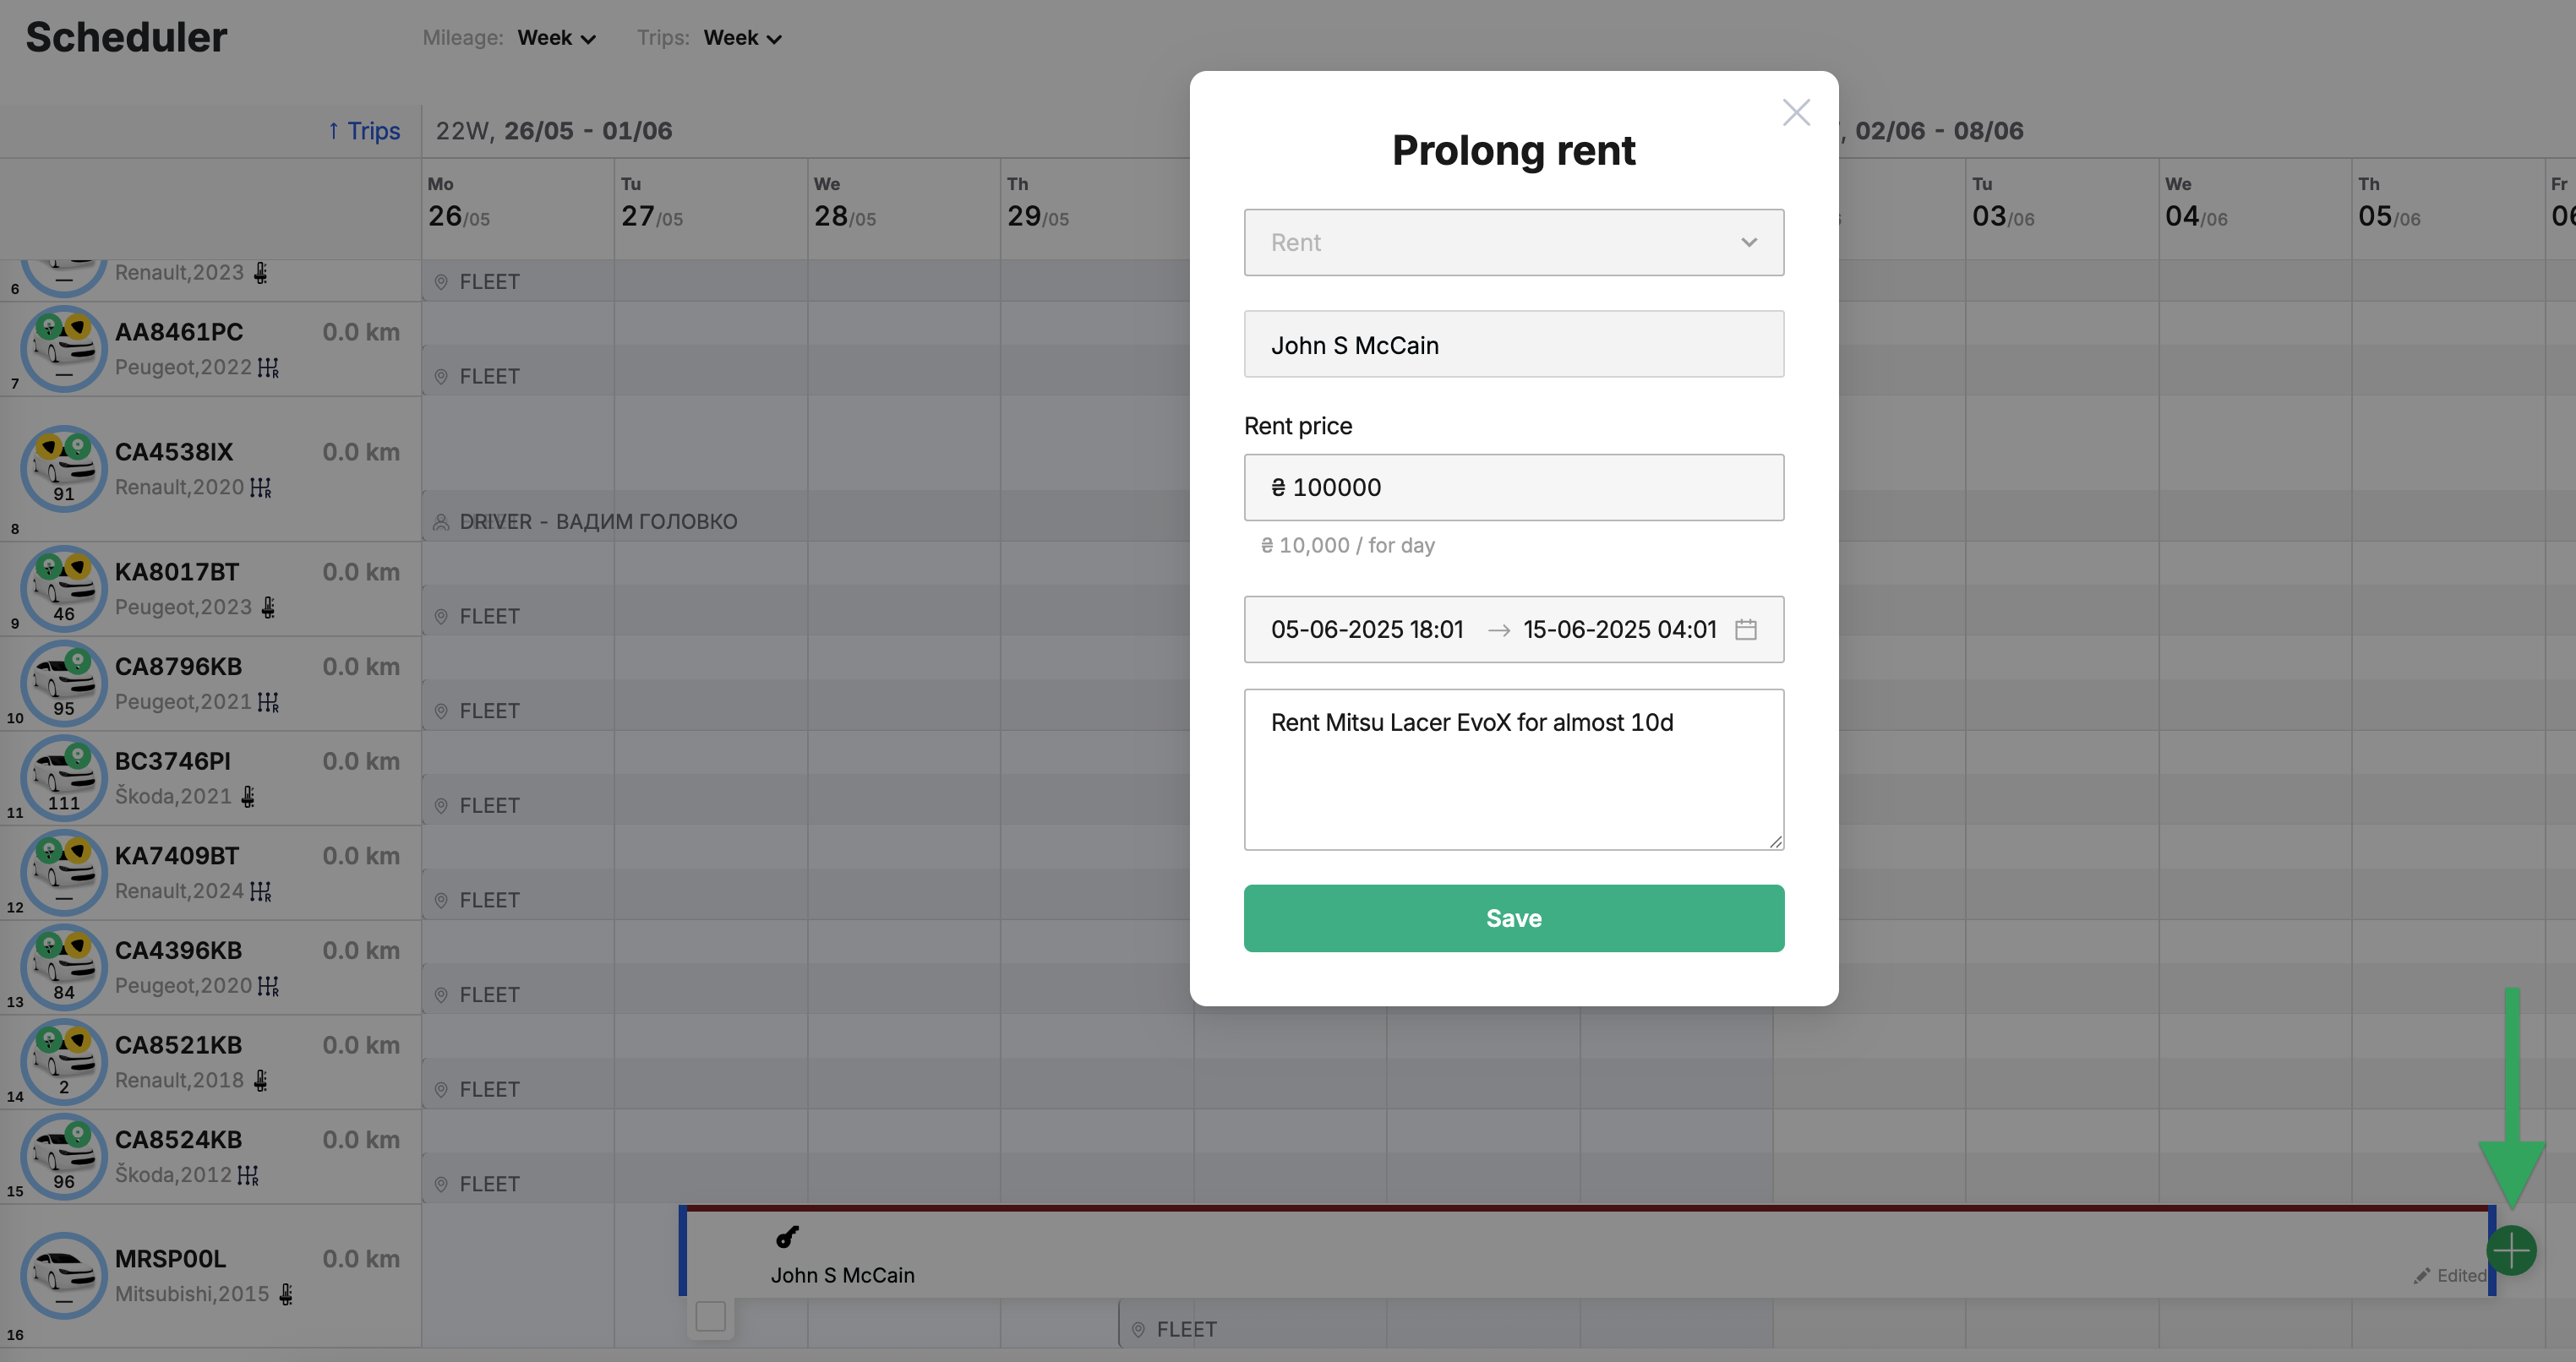Click plate number CA4538IX
The image size is (2576, 1362).
174,452
